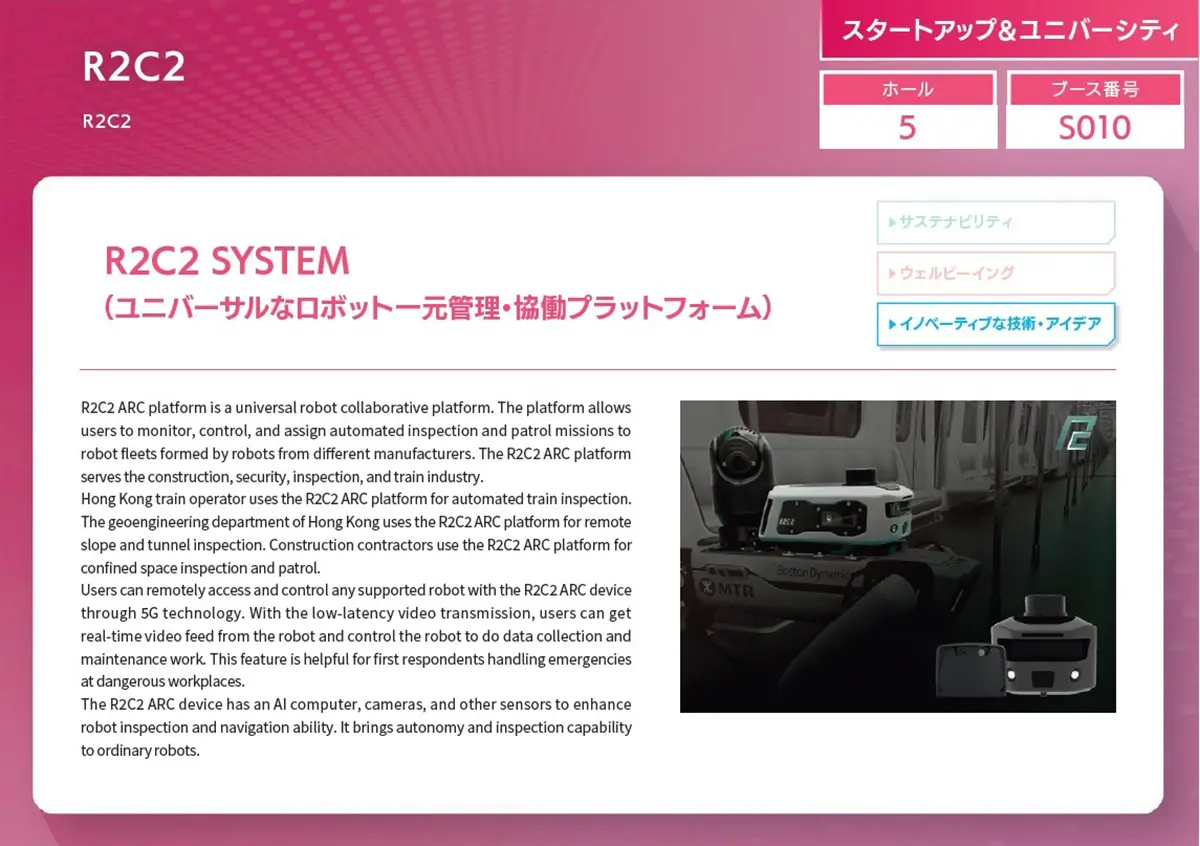The height and width of the screenshot is (846, 1200).
Task: Click the ホール label header
Action: tap(907, 89)
